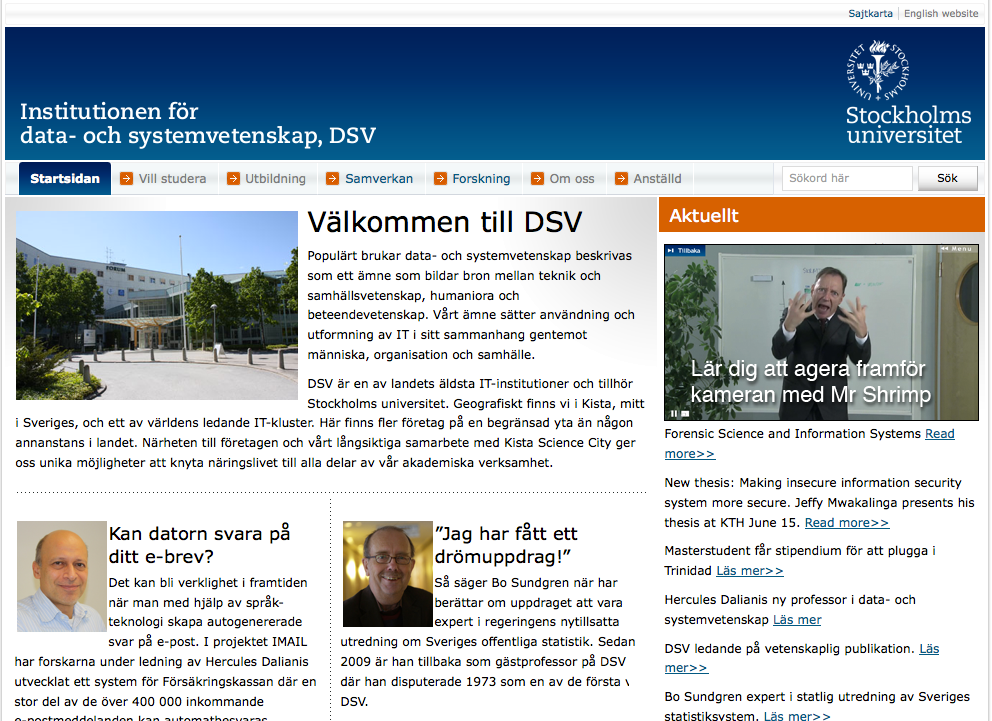
Task: Open the Forskning menu item
Action: click(481, 179)
